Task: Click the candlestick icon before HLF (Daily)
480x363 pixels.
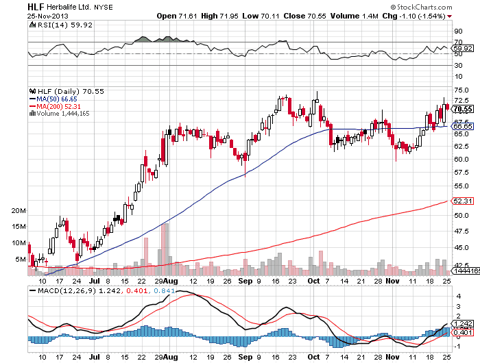Action: (33, 91)
